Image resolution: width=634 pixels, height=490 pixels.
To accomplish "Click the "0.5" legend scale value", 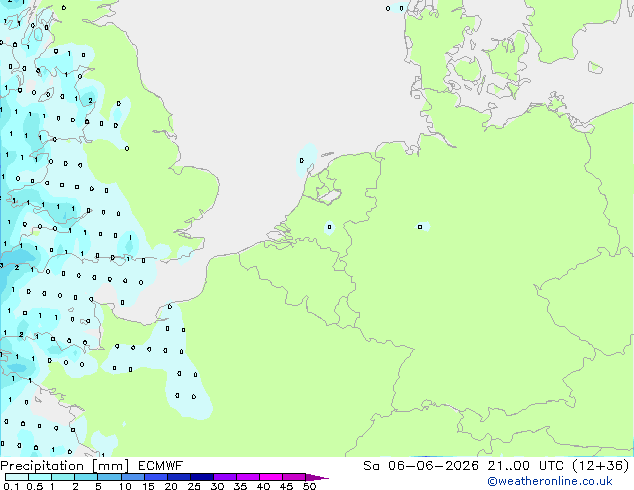I will point(35,486).
